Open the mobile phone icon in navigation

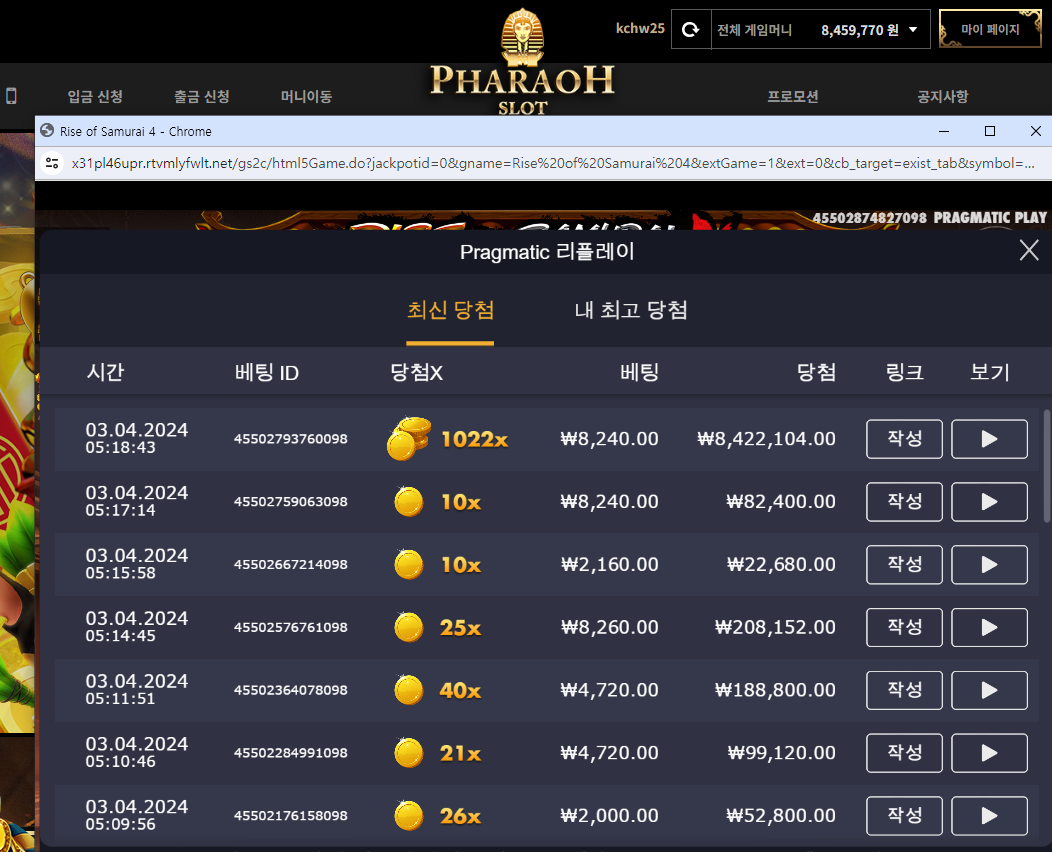tap(11, 96)
